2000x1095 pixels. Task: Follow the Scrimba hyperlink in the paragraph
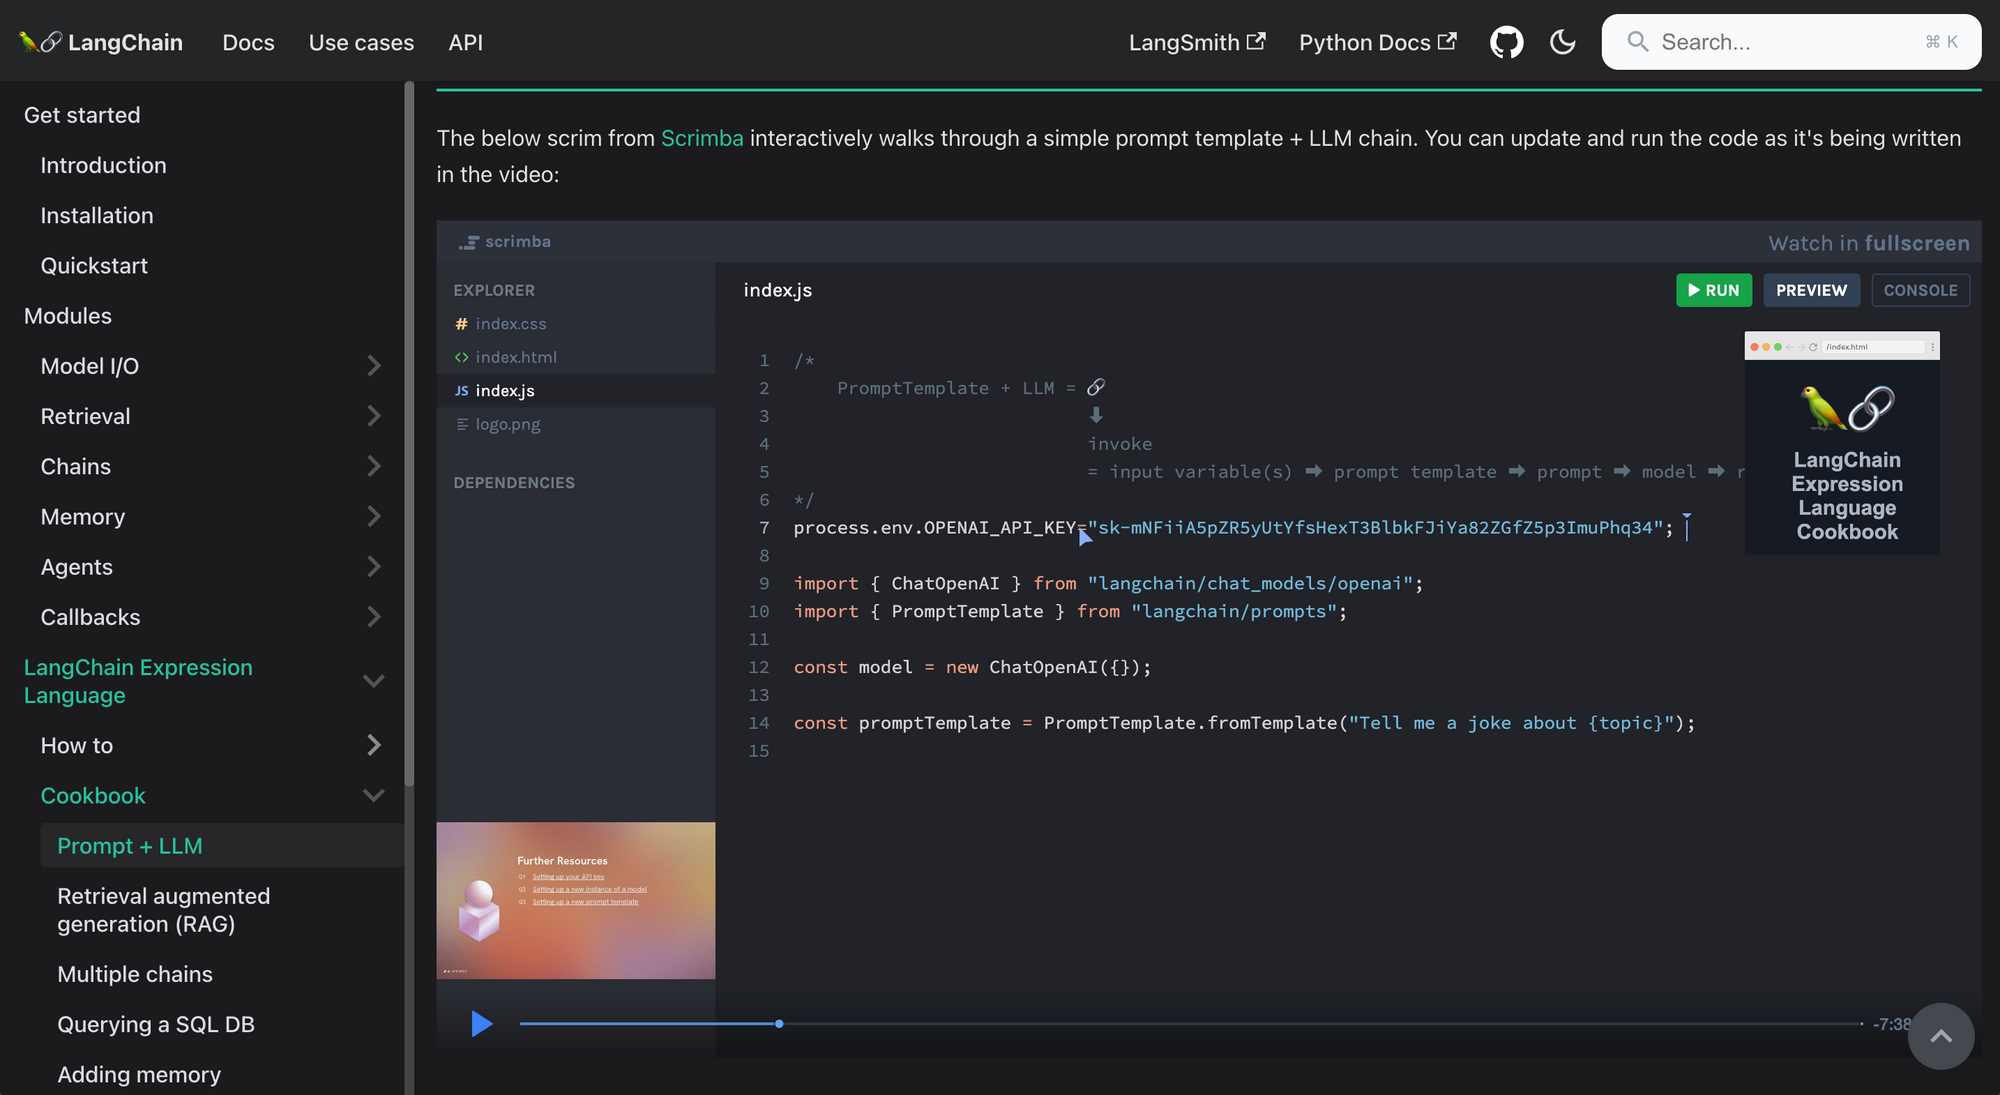point(702,138)
